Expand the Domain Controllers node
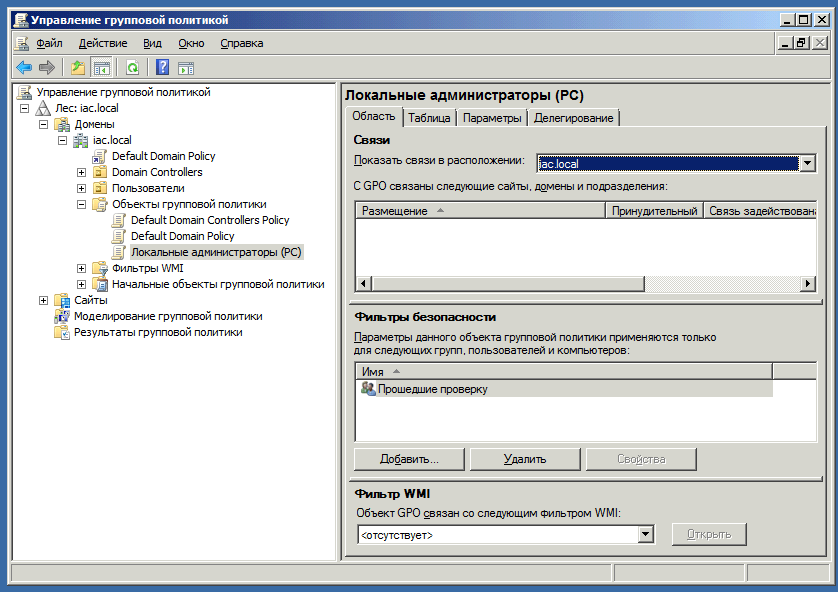This screenshot has width=838, height=592. coord(82,172)
